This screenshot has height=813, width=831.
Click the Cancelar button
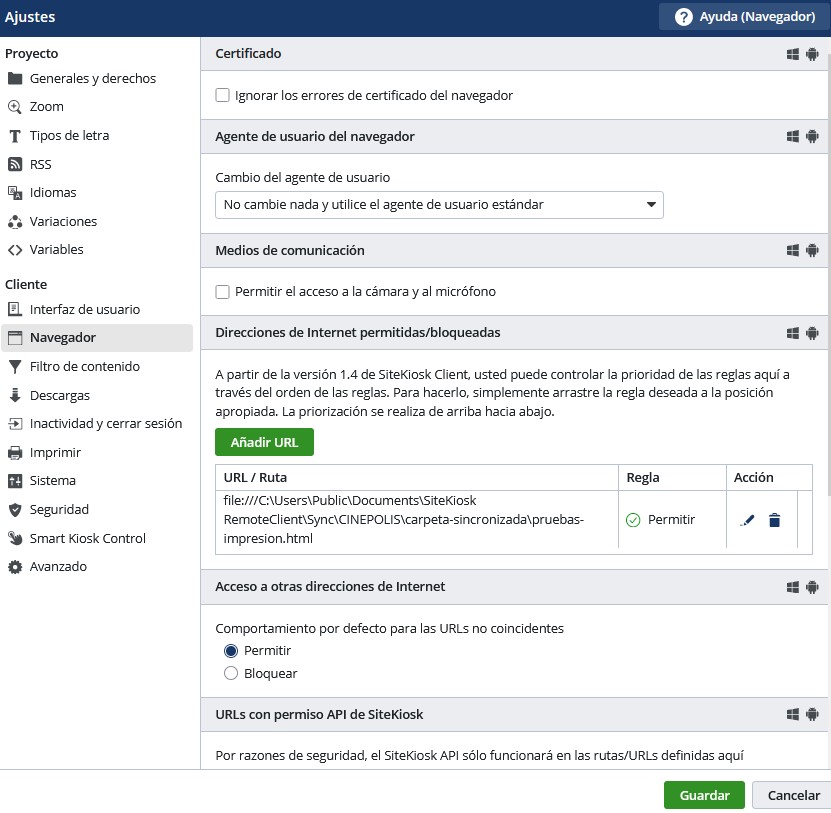[792, 795]
